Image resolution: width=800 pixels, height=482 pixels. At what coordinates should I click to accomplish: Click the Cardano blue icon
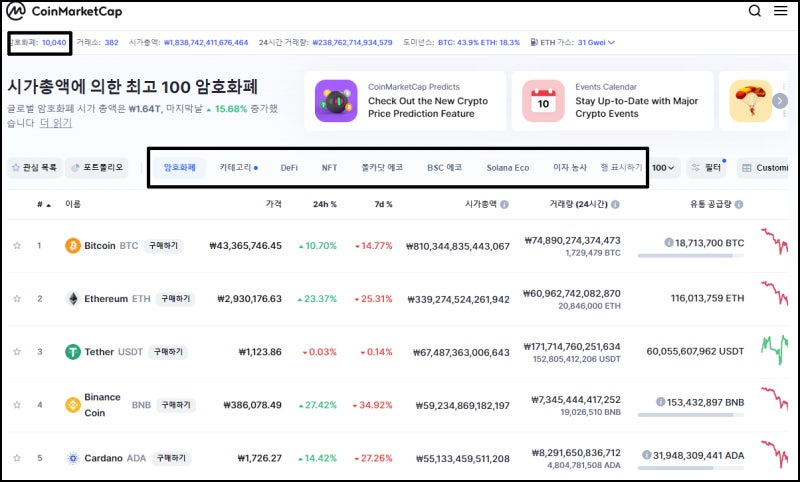click(73, 458)
